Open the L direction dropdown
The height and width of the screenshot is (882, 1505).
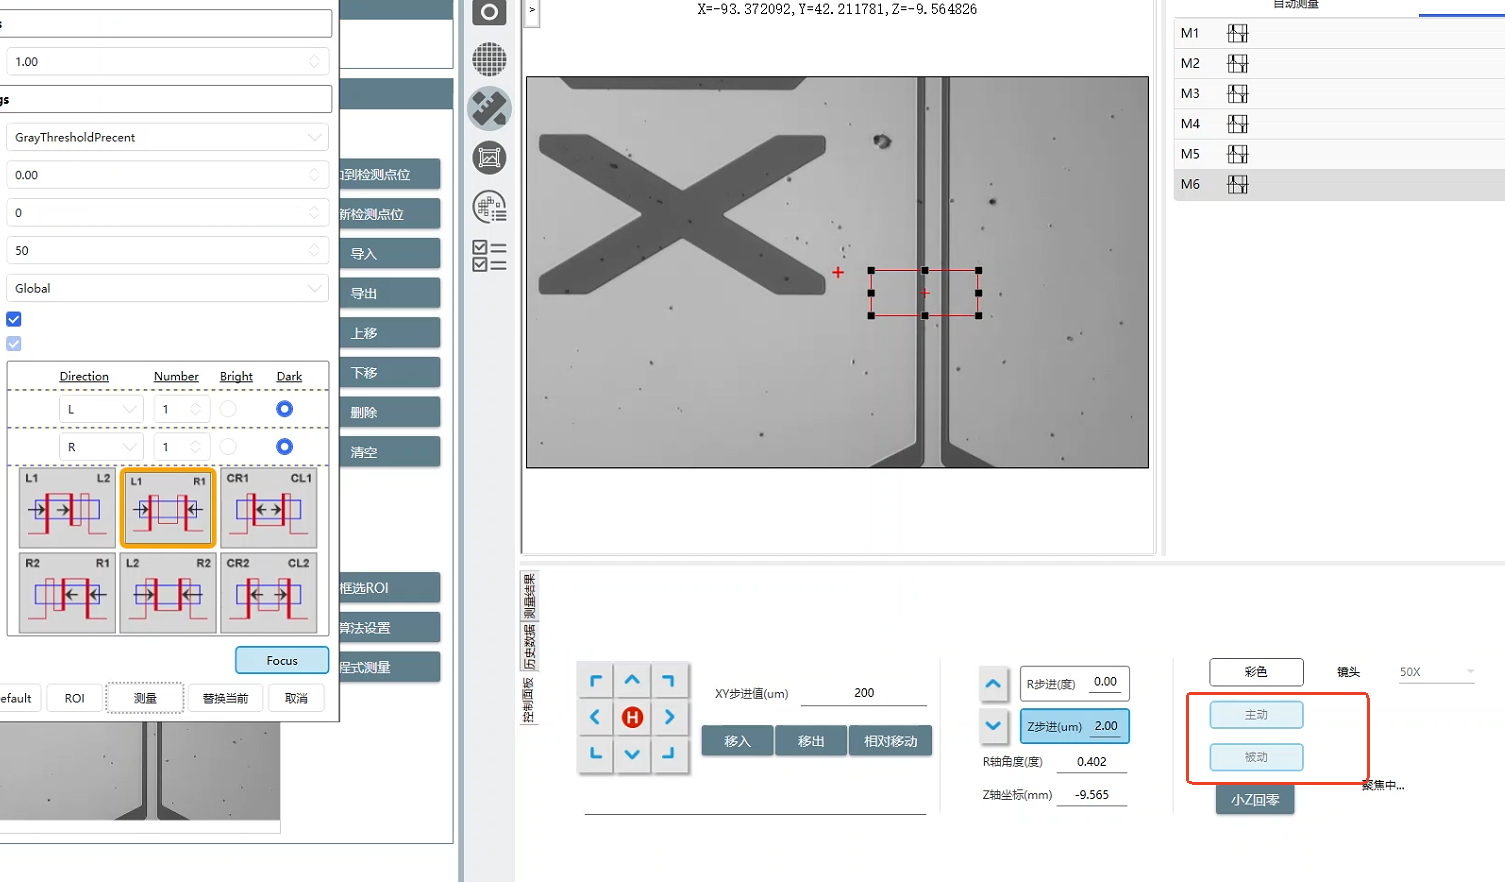pyautogui.click(x=101, y=409)
